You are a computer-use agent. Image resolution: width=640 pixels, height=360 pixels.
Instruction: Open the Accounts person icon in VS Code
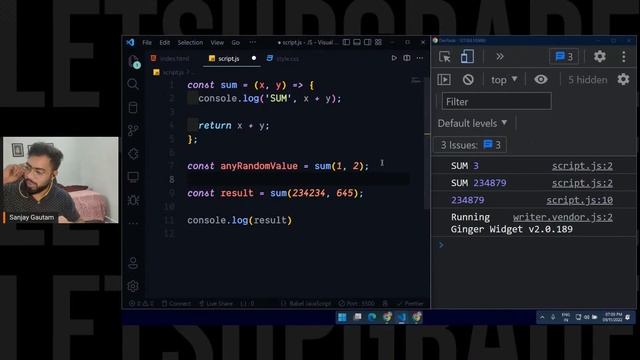133,263
